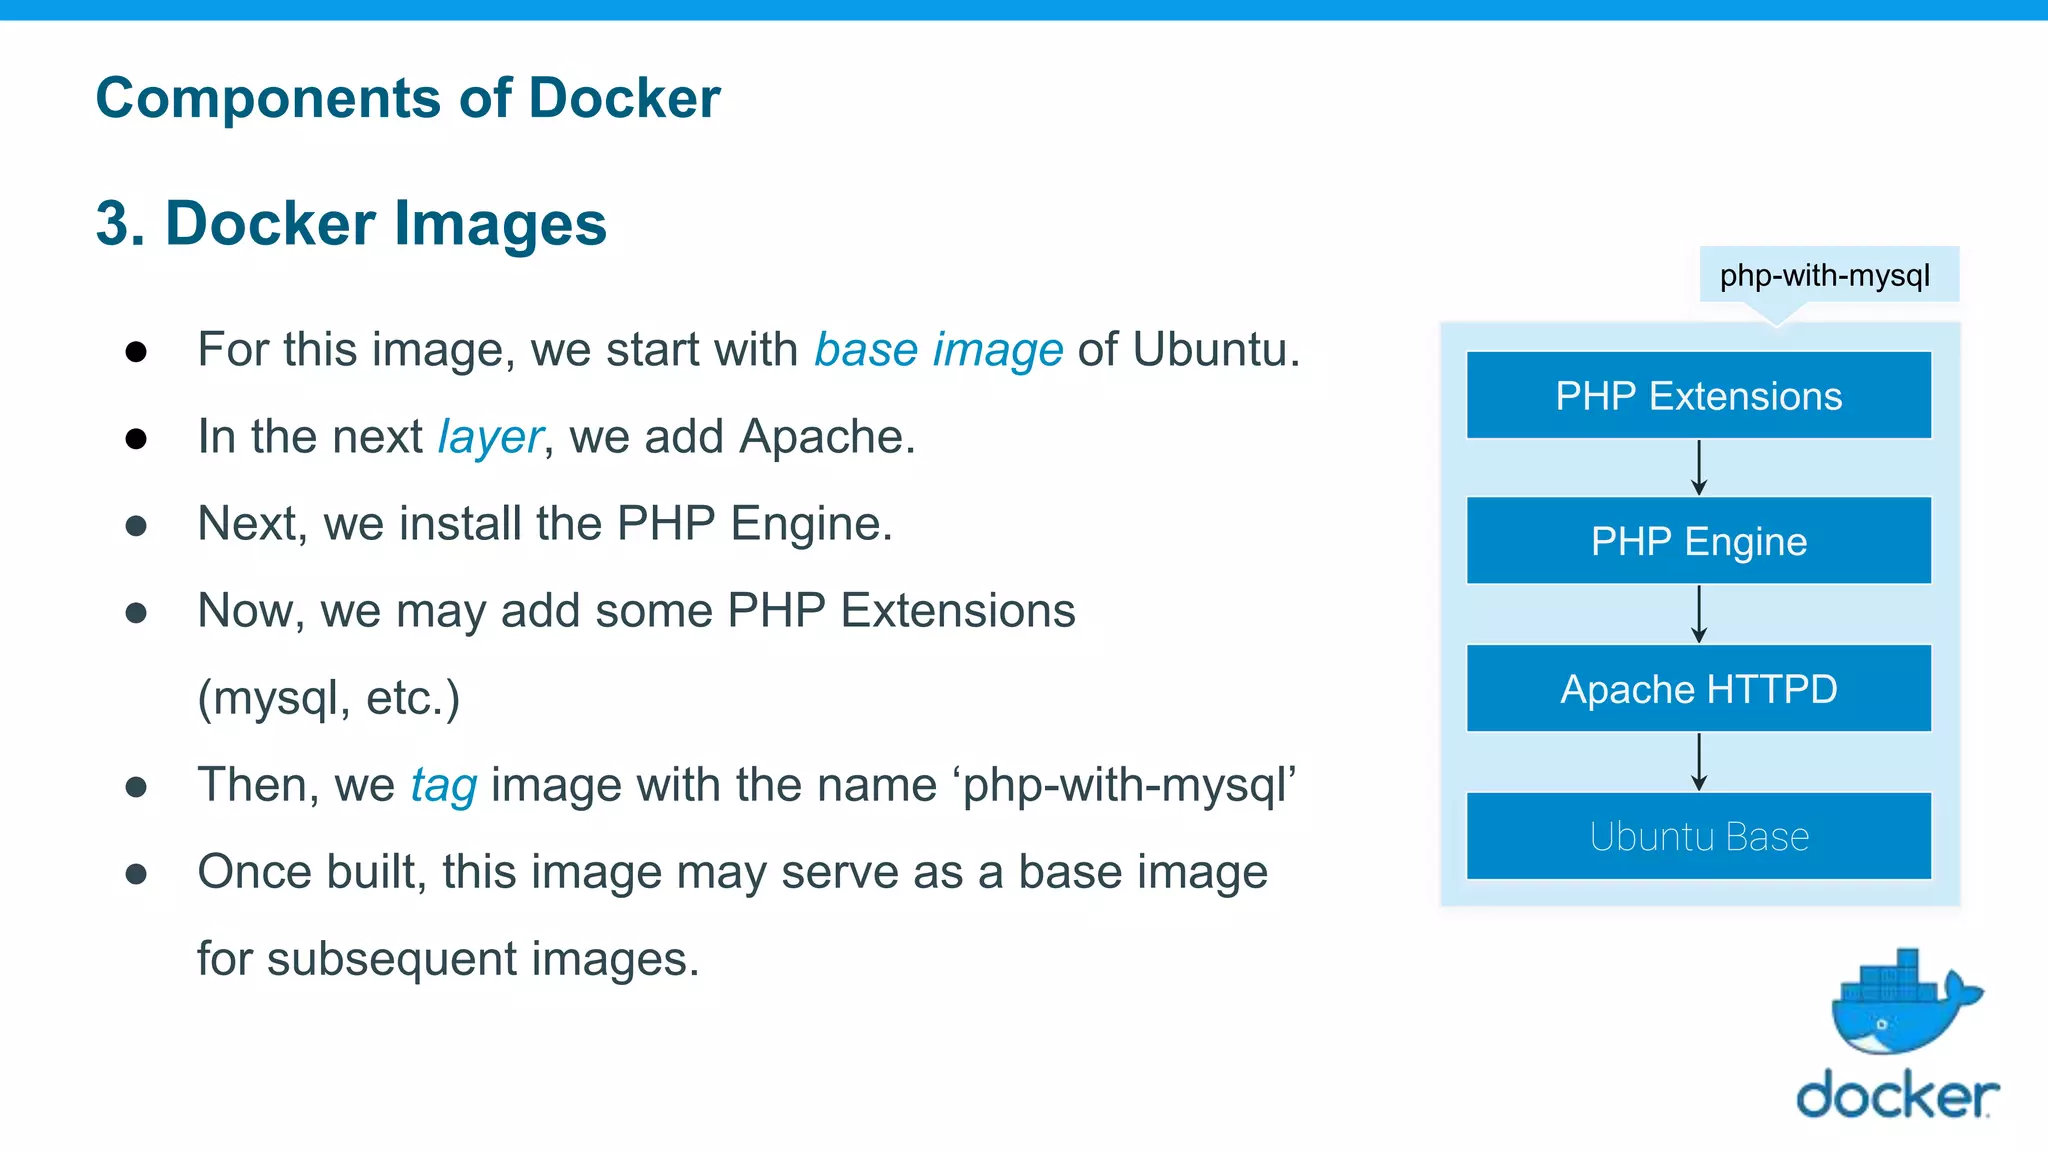Click the php-with-mysql tag label
The image size is (2048, 1152).
click(x=1825, y=275)
